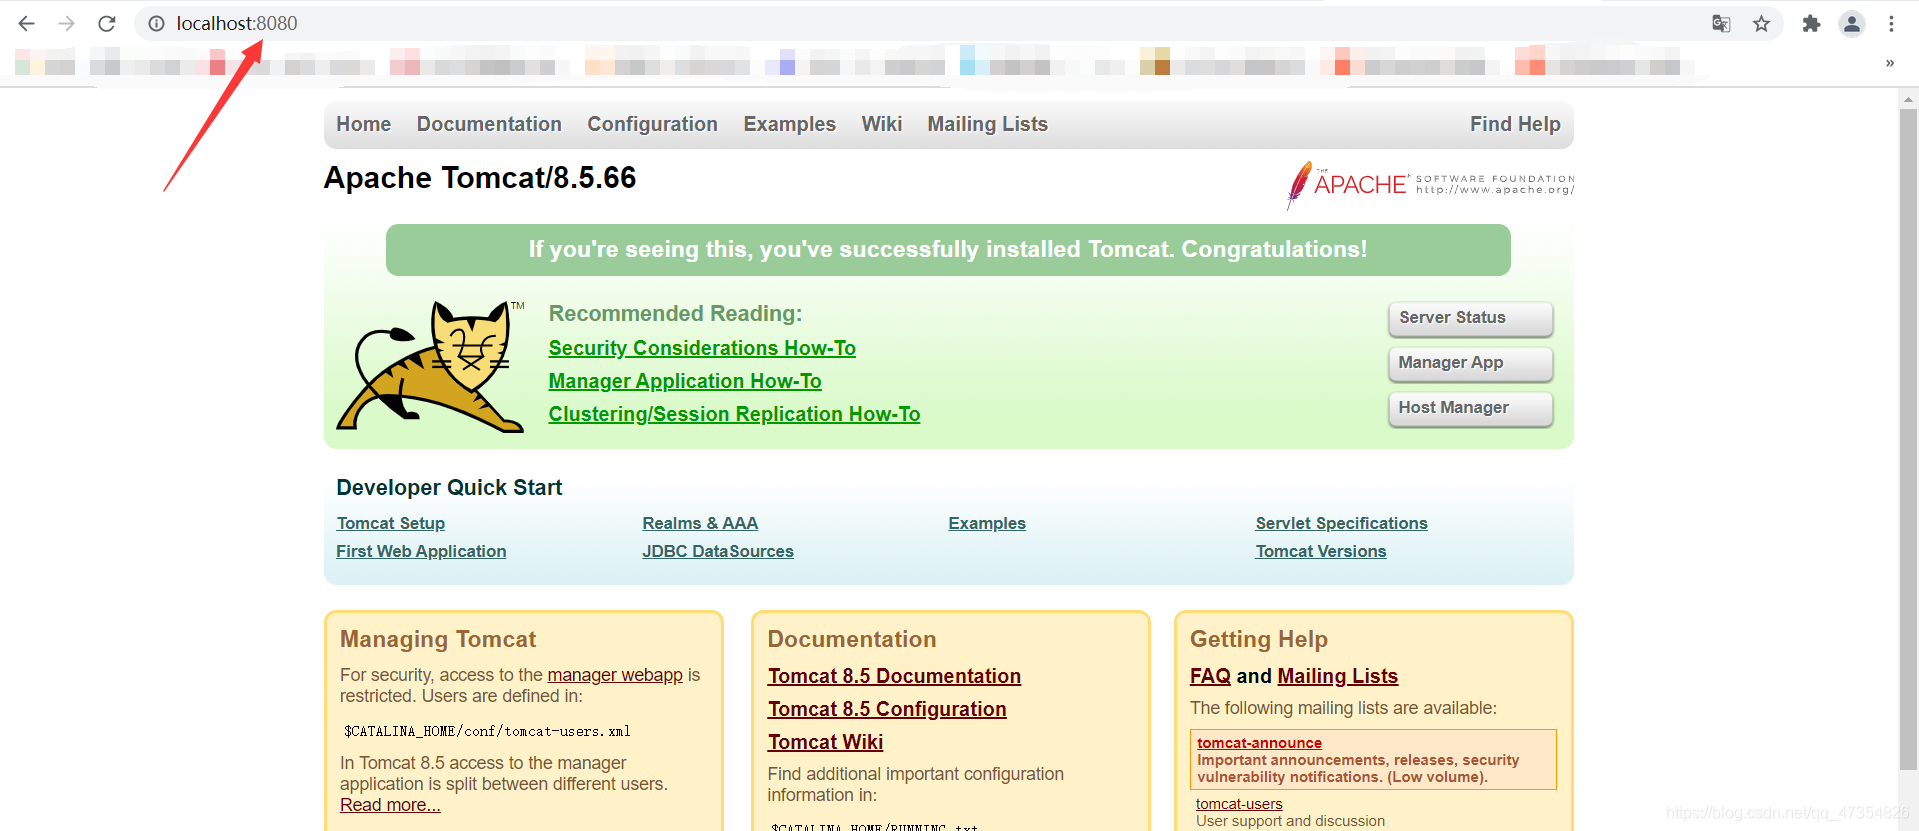Click the page vertical scrollbar thumb

(x=1908, y=440)
